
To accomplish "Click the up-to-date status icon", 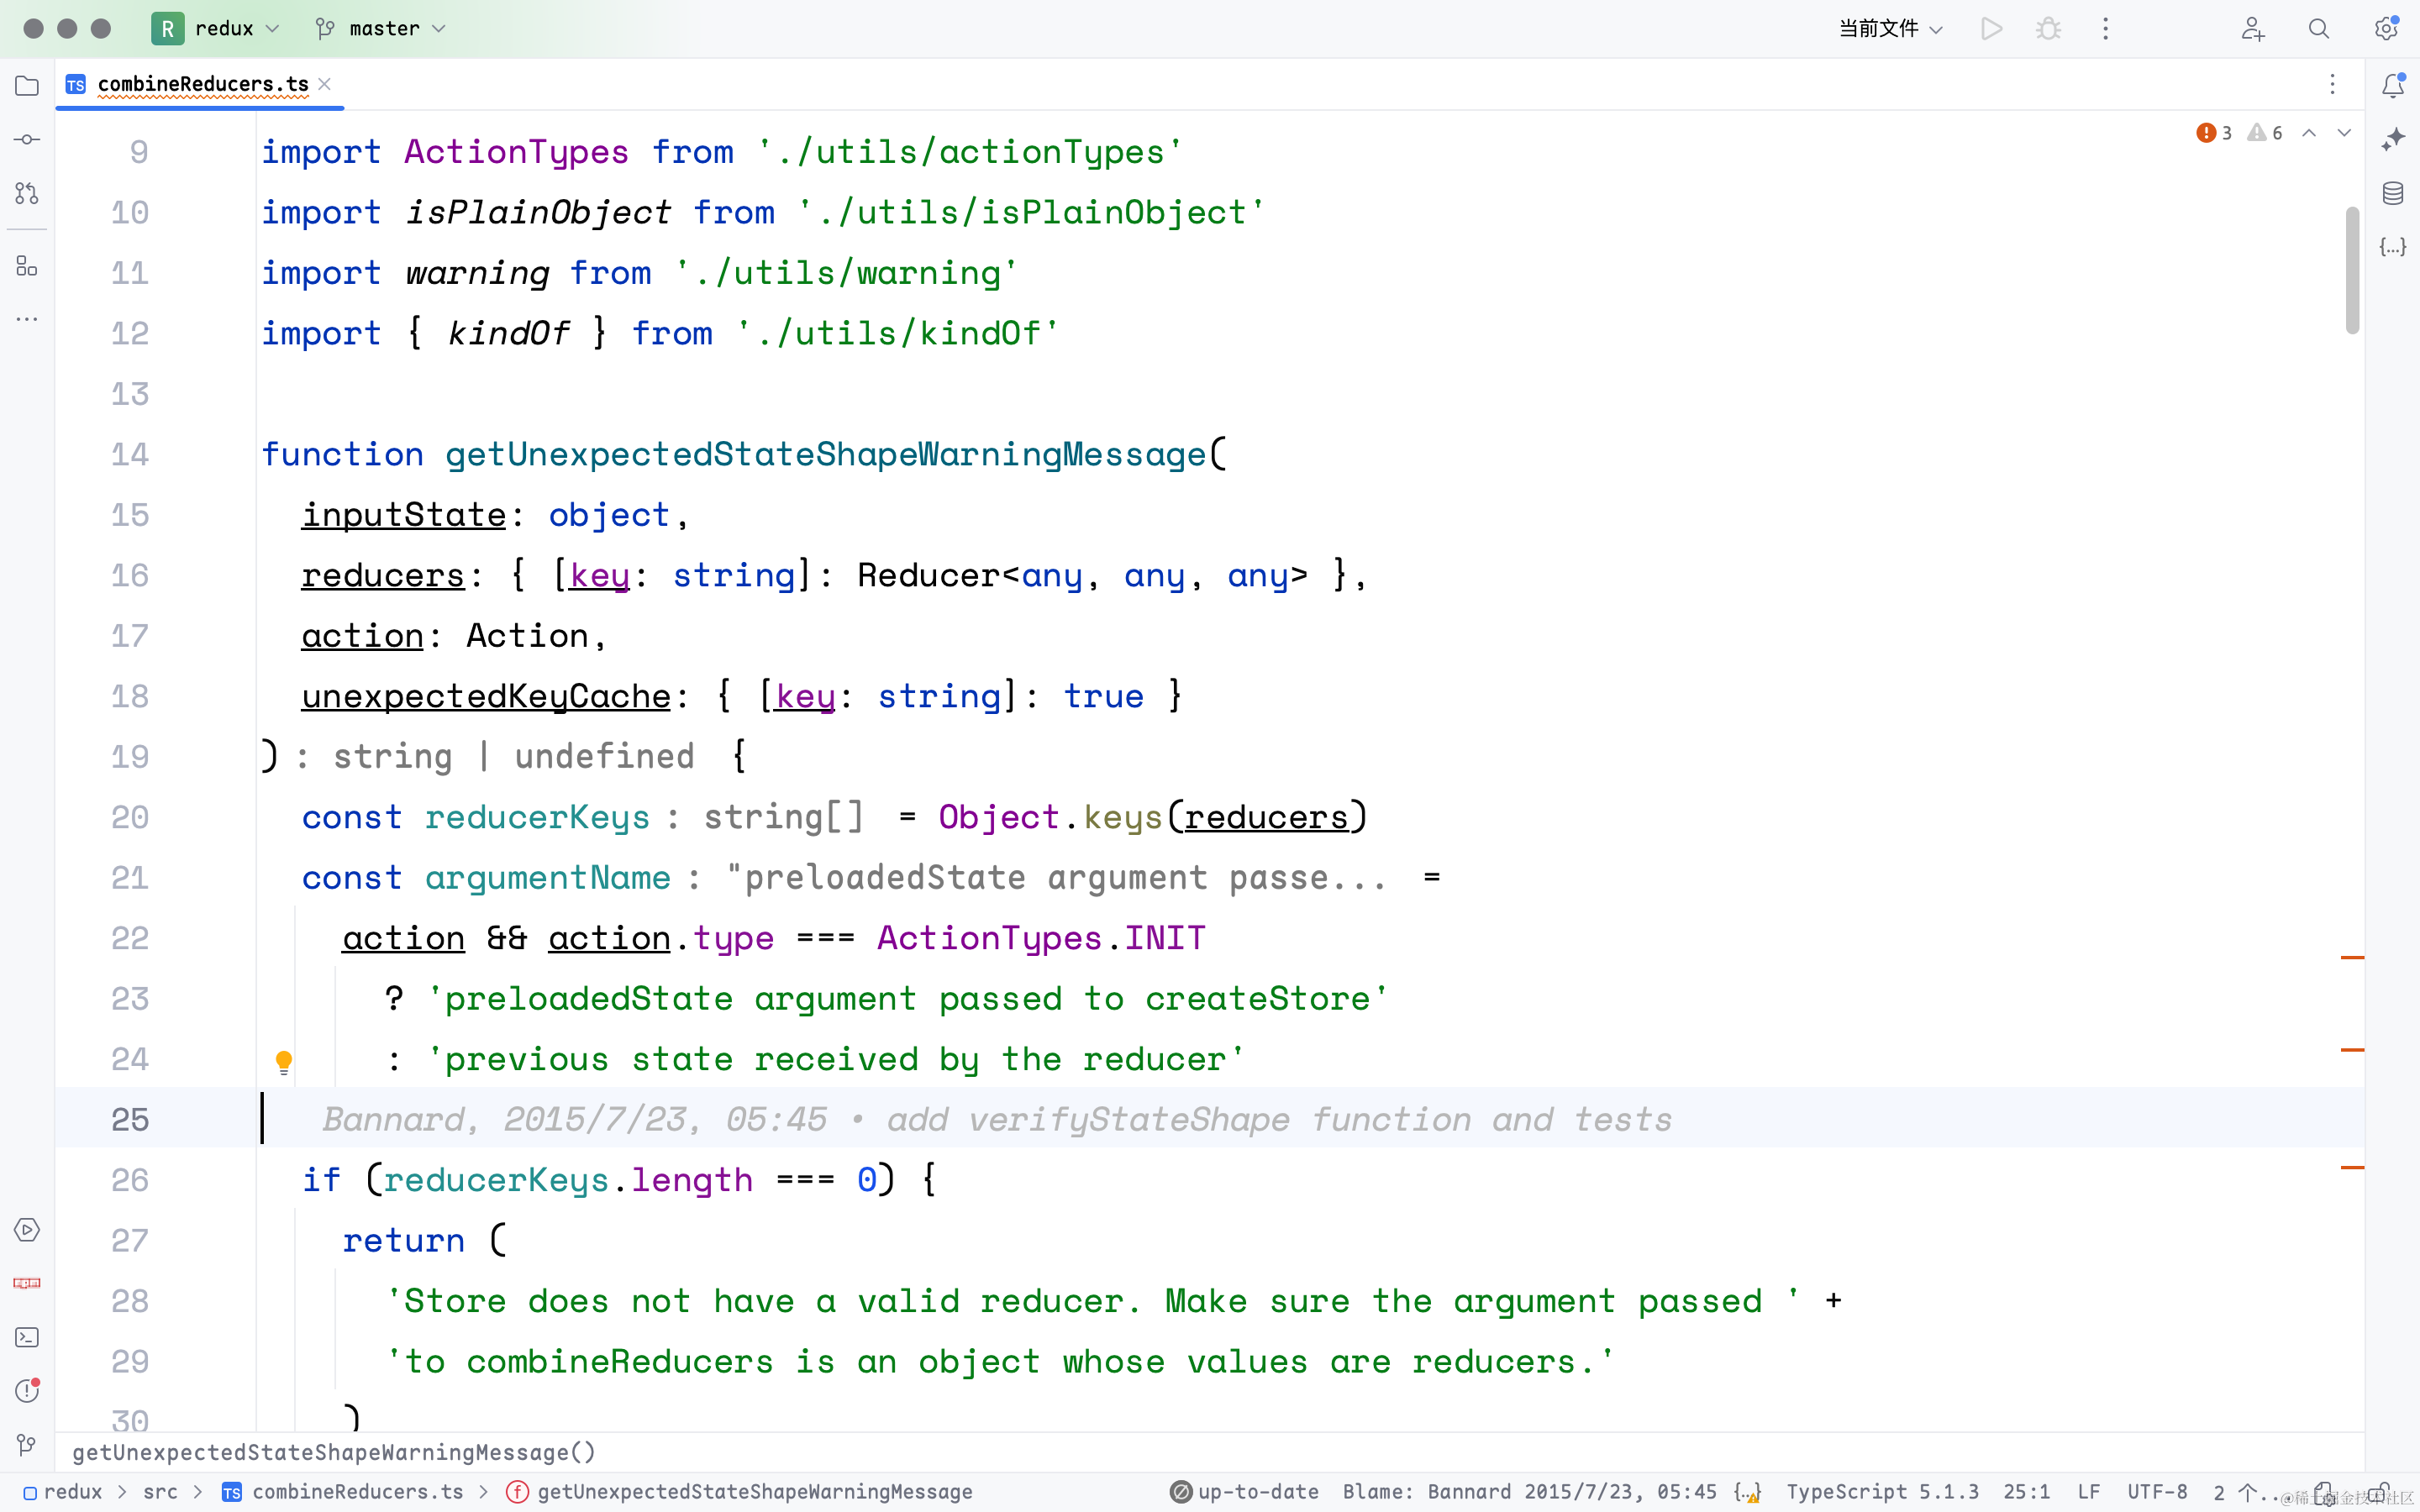I will (x=1181, y=1492).
